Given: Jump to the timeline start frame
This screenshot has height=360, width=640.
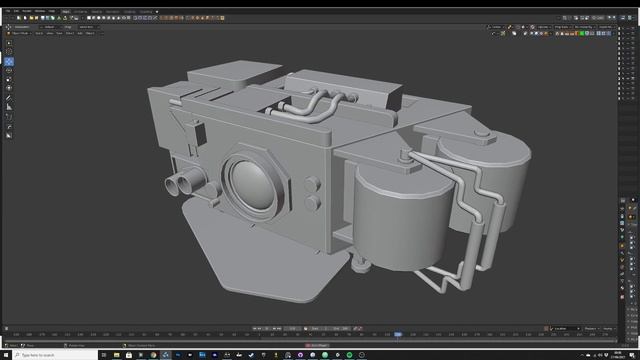Looking at the screenshot, I should [255, 329].
